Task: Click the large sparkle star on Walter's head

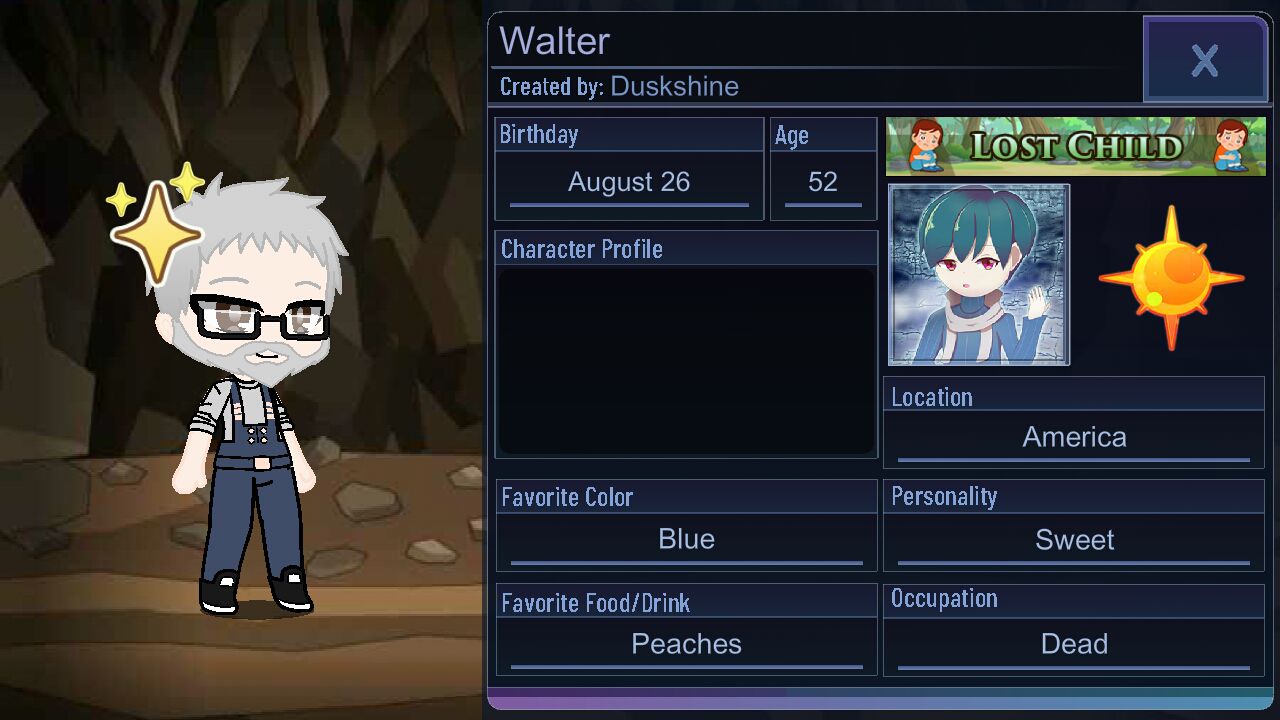Action: 156,233
